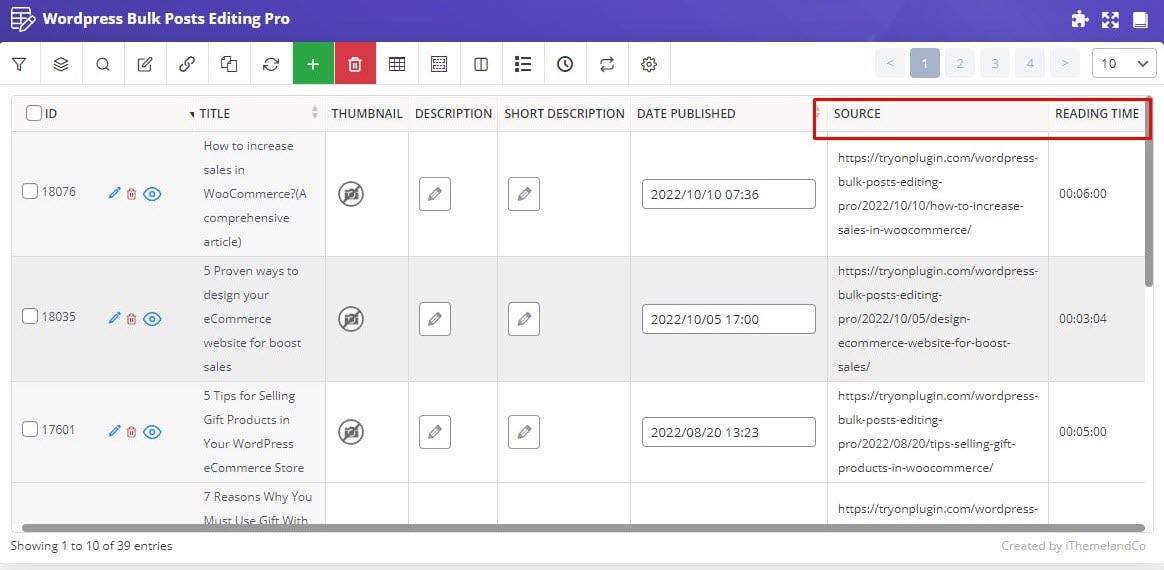The width and height of the screenshot is (1164, 570).
Task: Click the horizontal table scrollbar
Action: (583, 528)
